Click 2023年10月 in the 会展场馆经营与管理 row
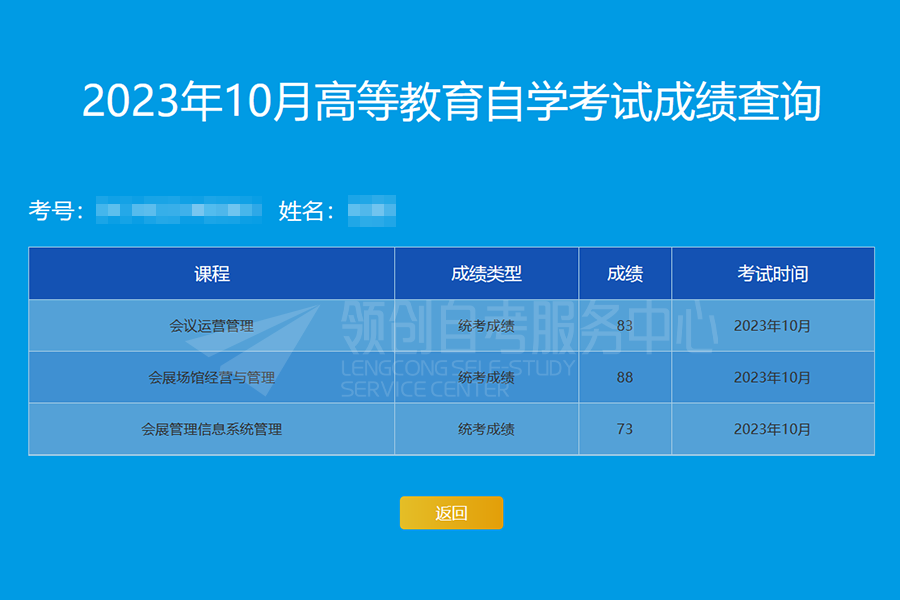Viewport: 900px width, 600px height. click(x=772, y=378)
